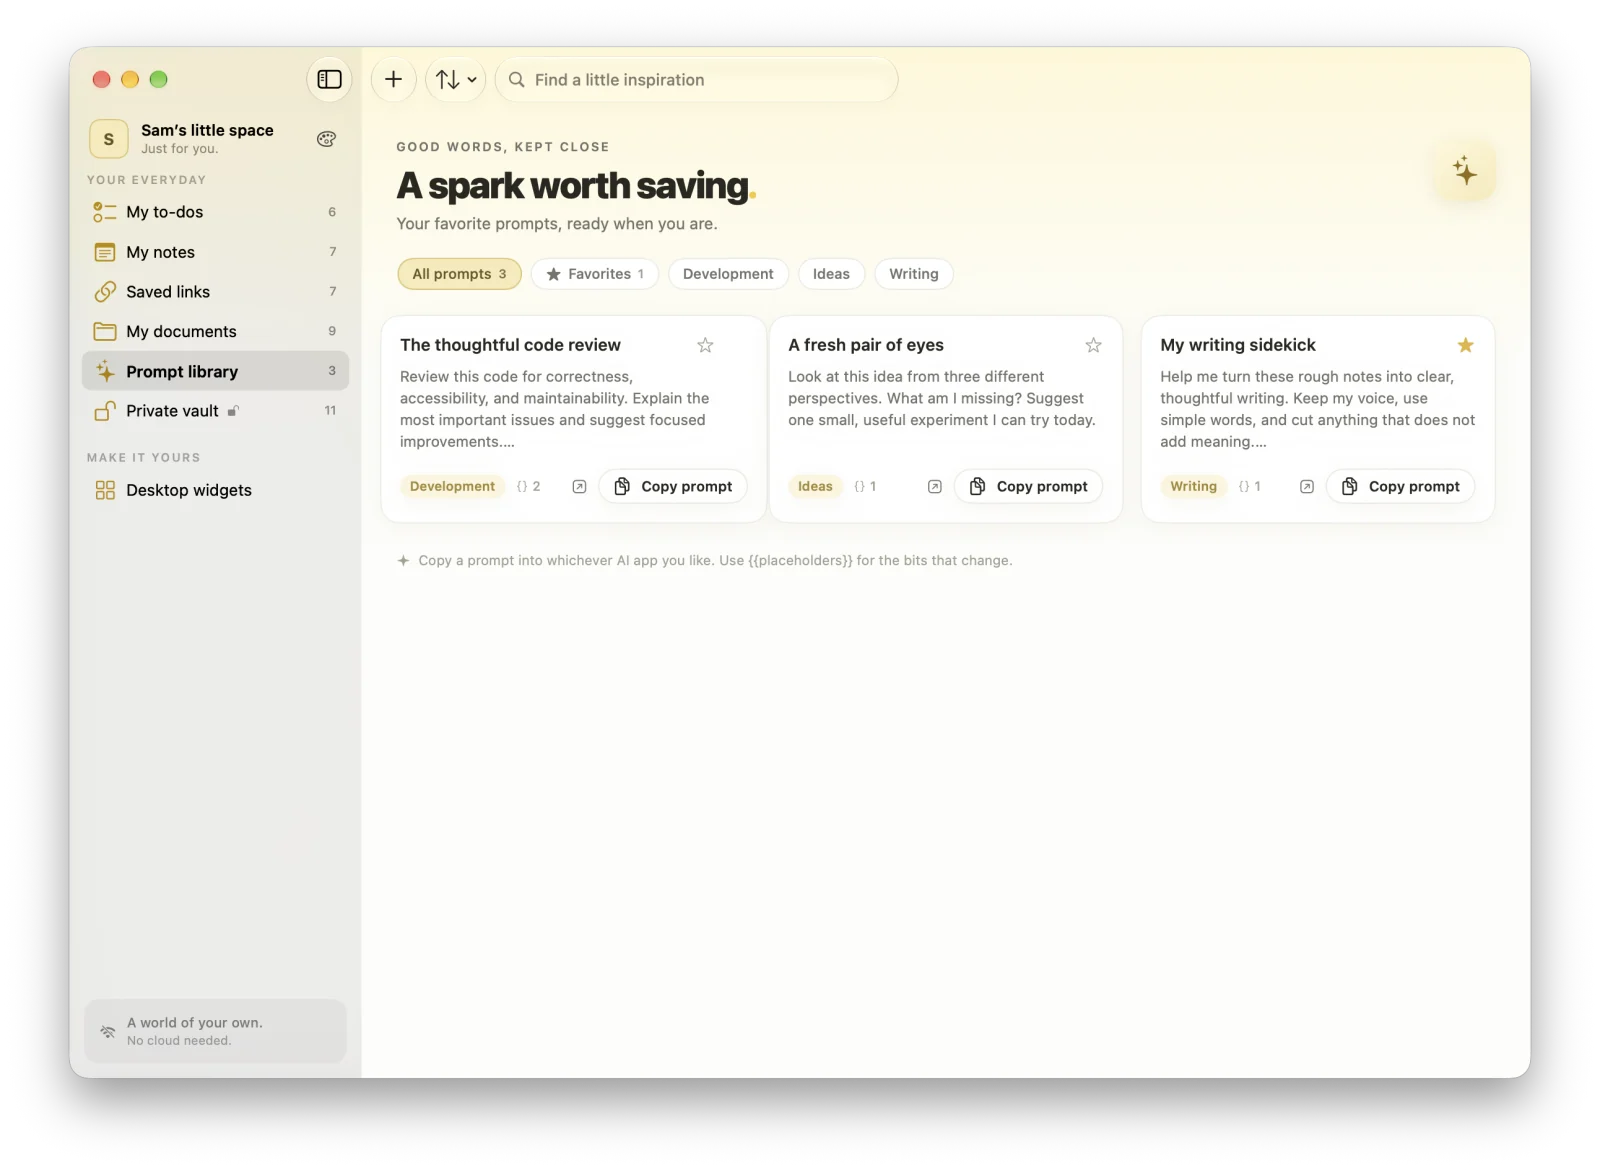Open Desktop widgets

[x=216, y=490]
